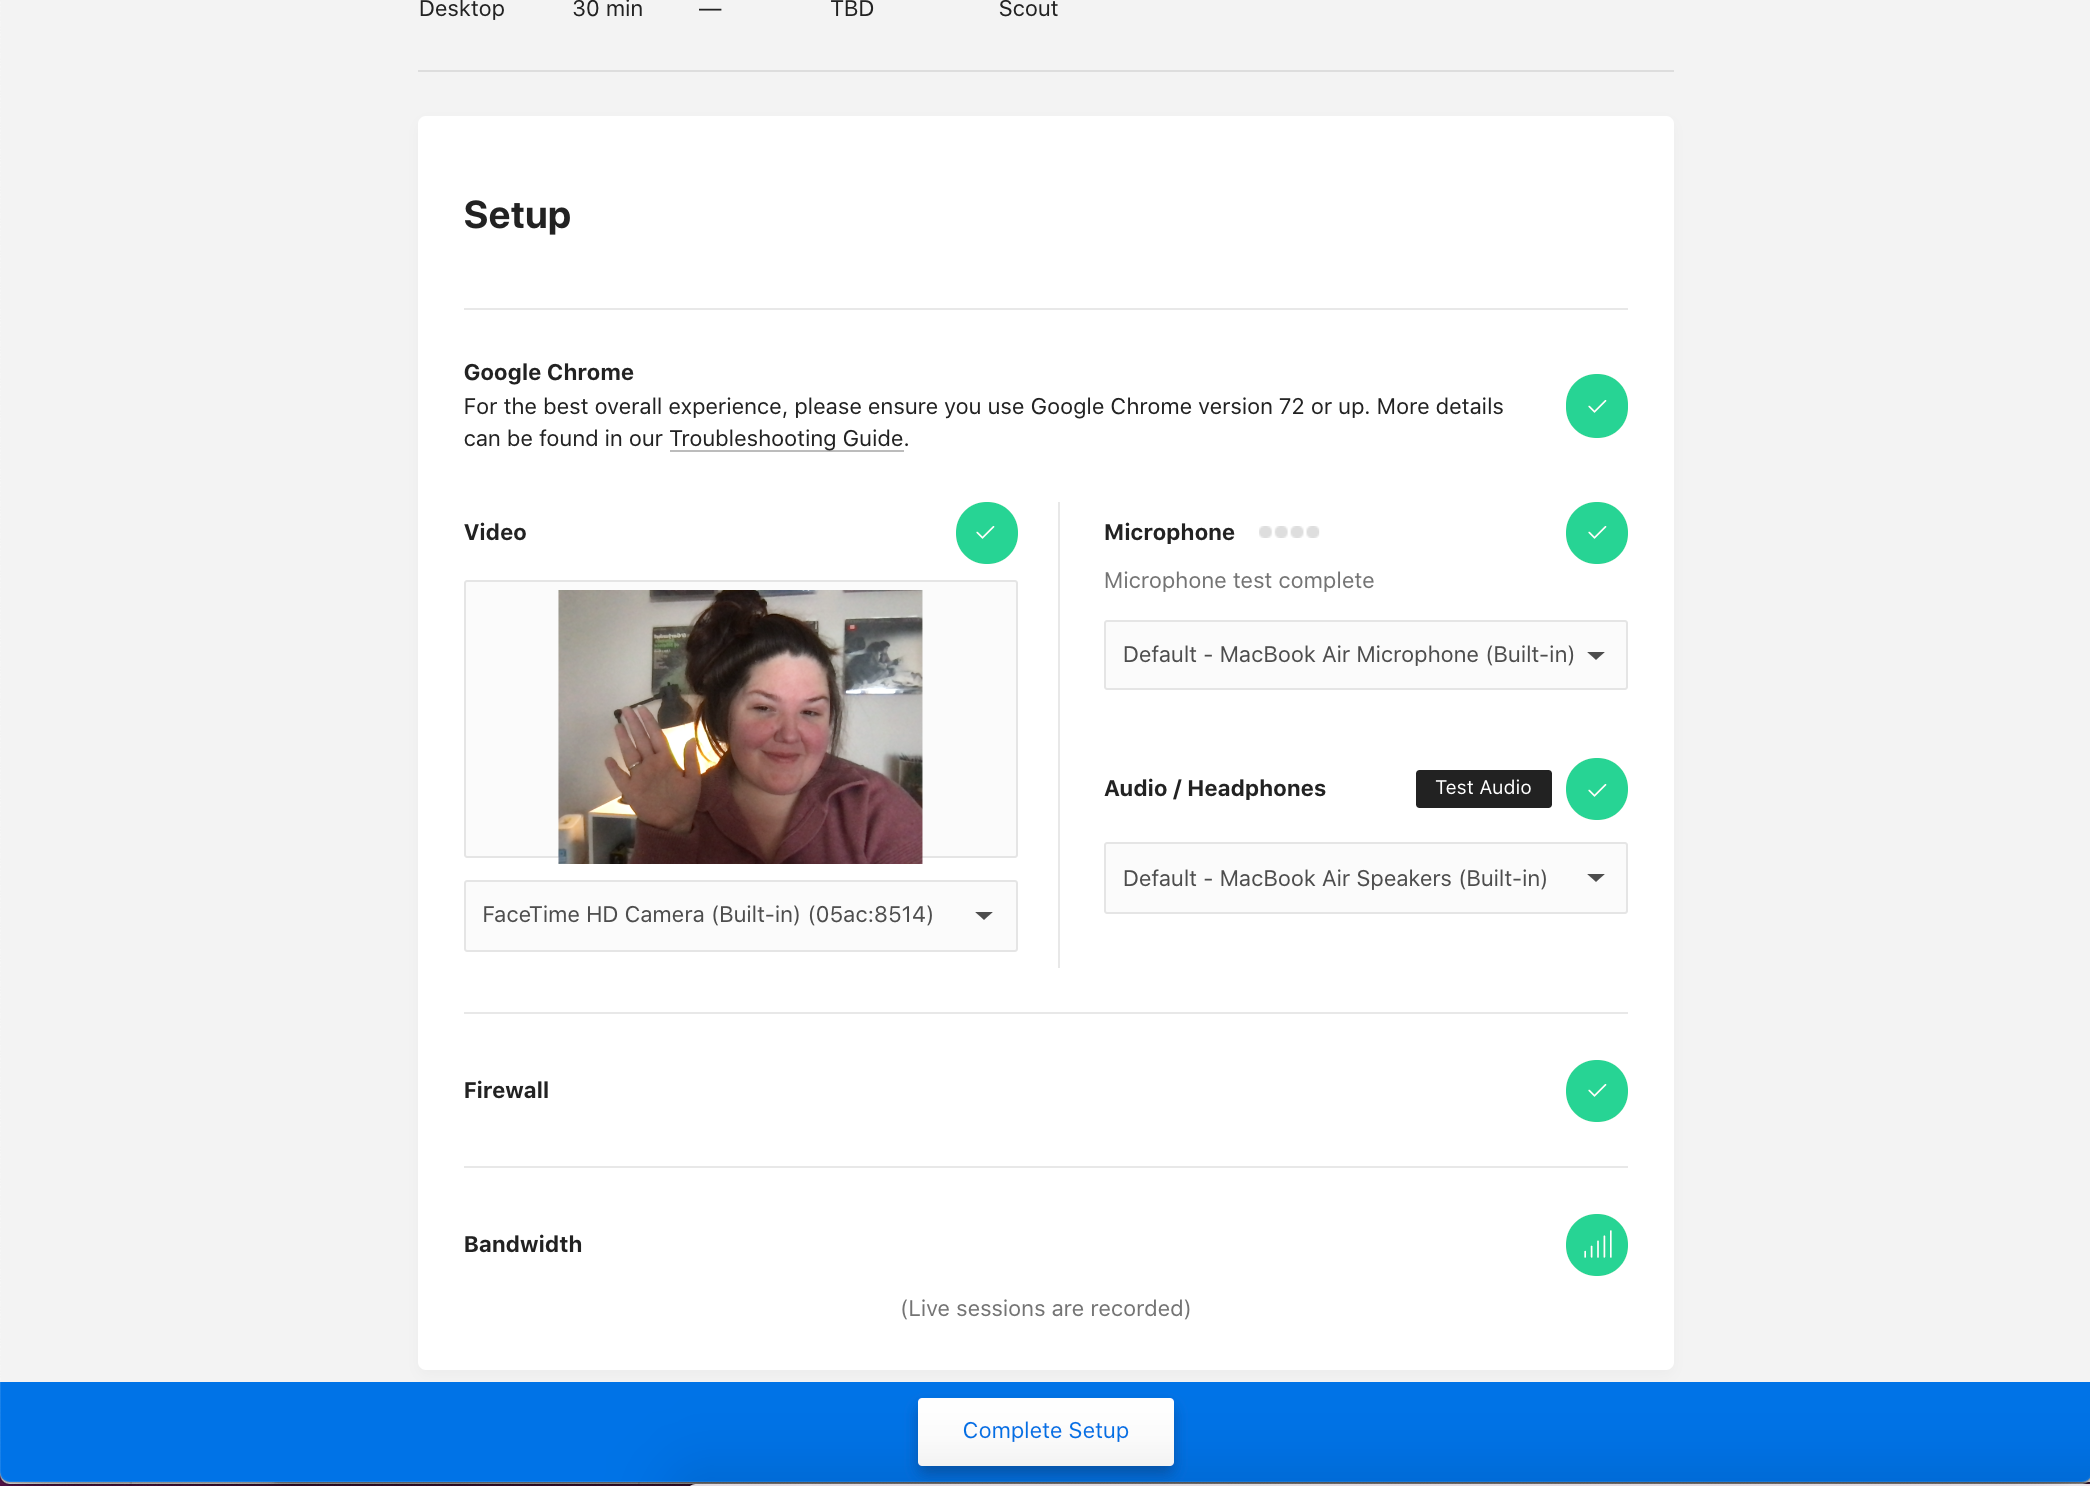Viewport: 2090px width, 1486px height.
Task: Open the MacBook Air Speakers dropdown
Action: click(x=1365, y=878)
